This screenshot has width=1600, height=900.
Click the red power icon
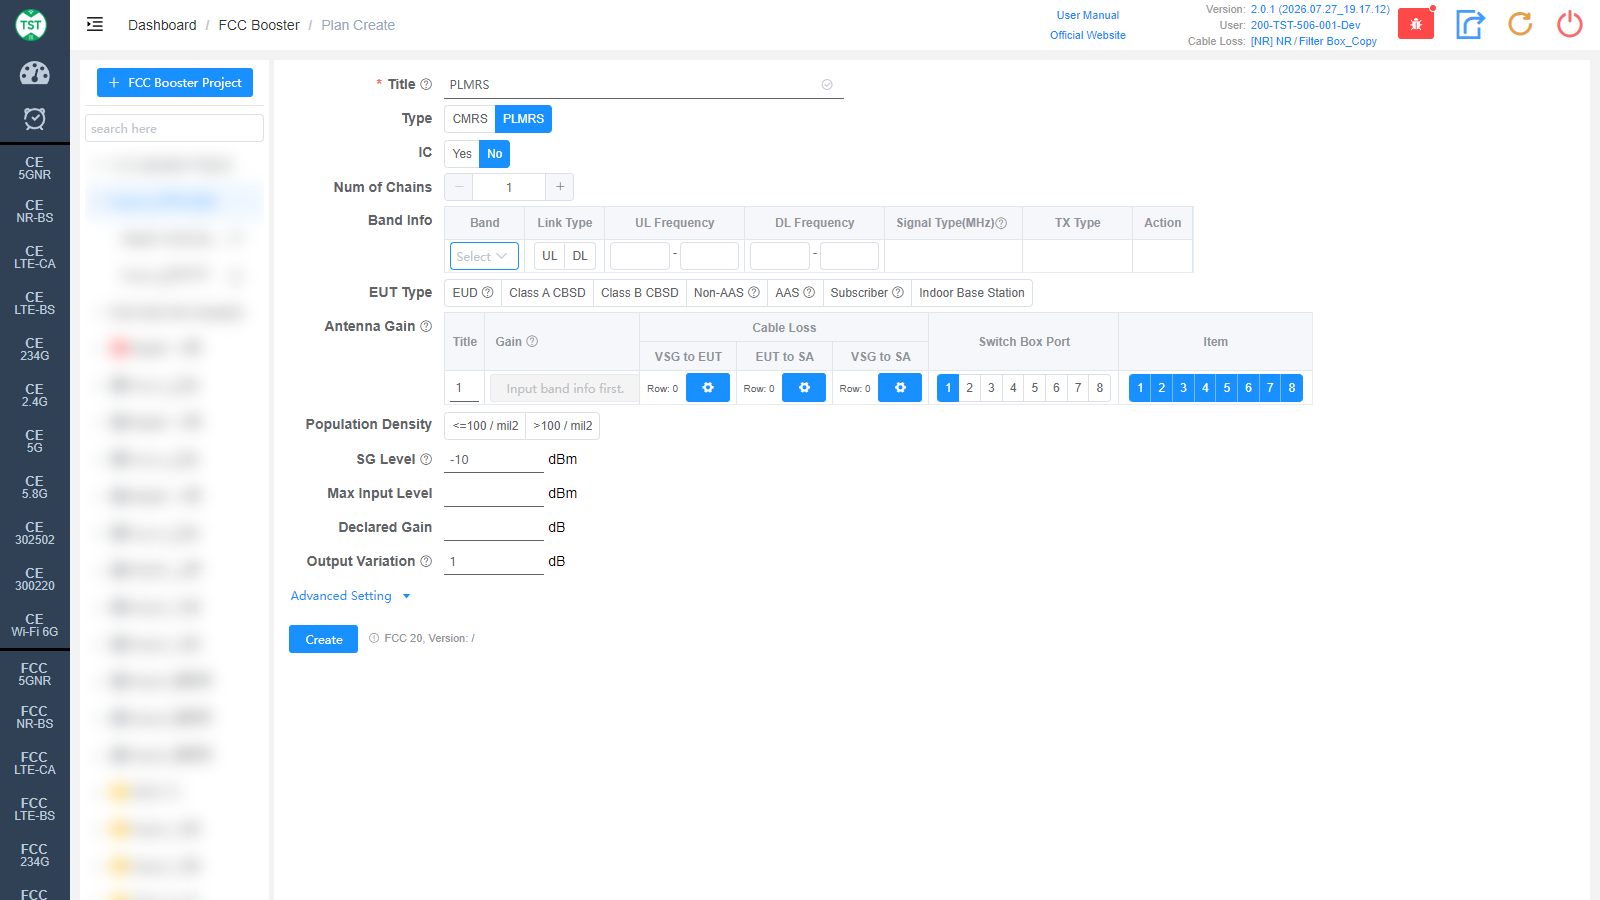click(1570, 24)
